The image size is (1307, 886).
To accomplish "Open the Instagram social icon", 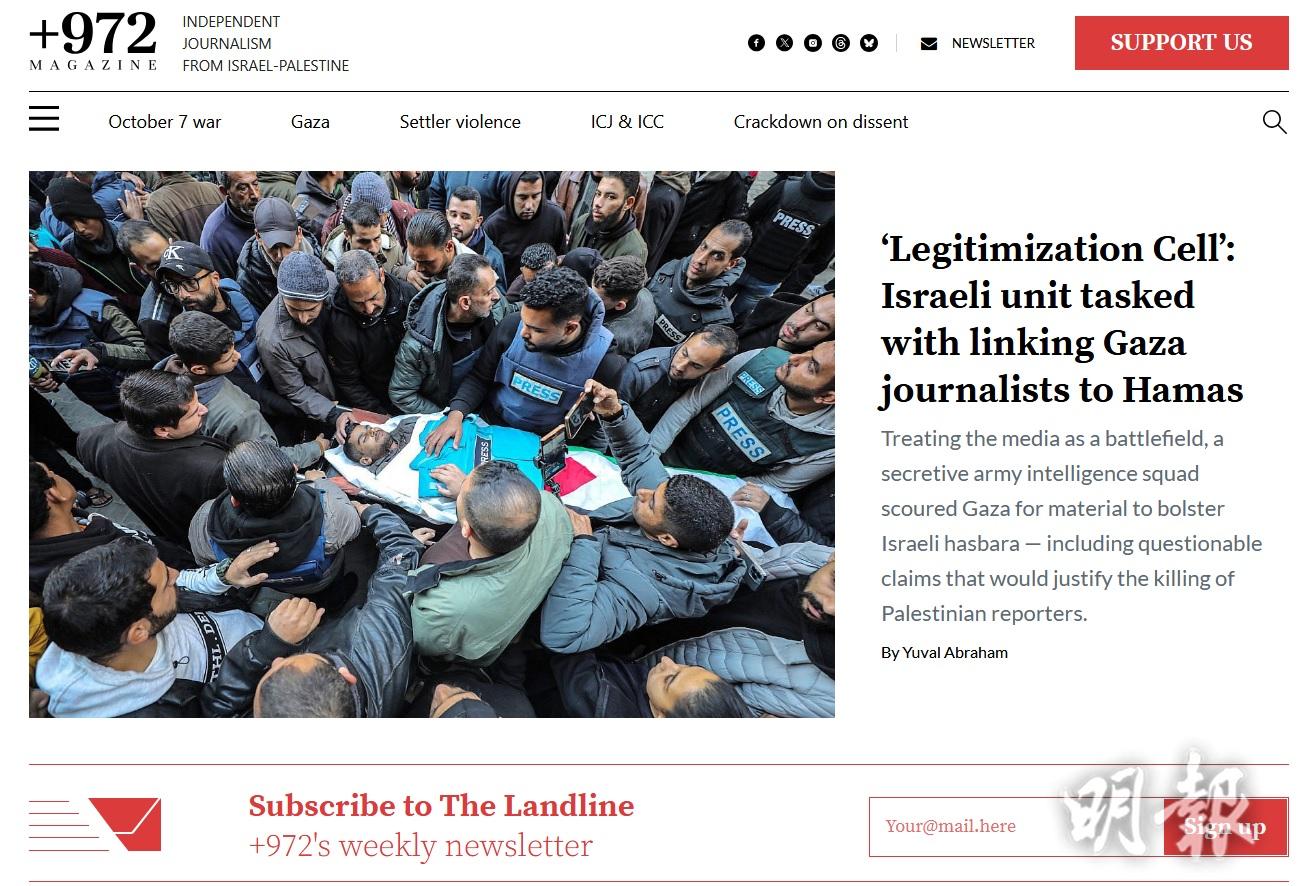I will [813, 43].
